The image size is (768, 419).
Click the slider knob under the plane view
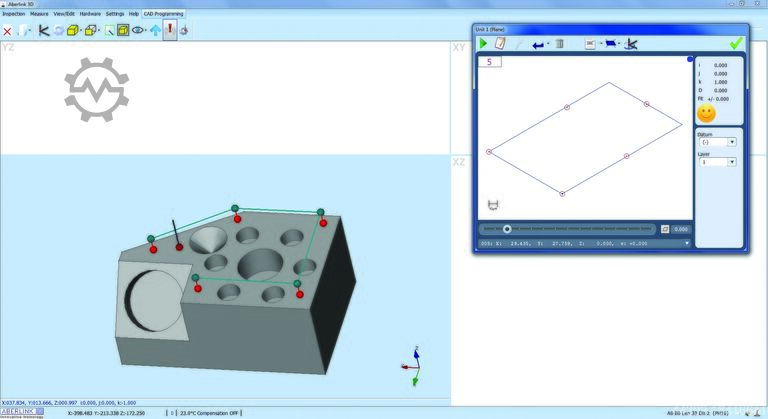507,229
